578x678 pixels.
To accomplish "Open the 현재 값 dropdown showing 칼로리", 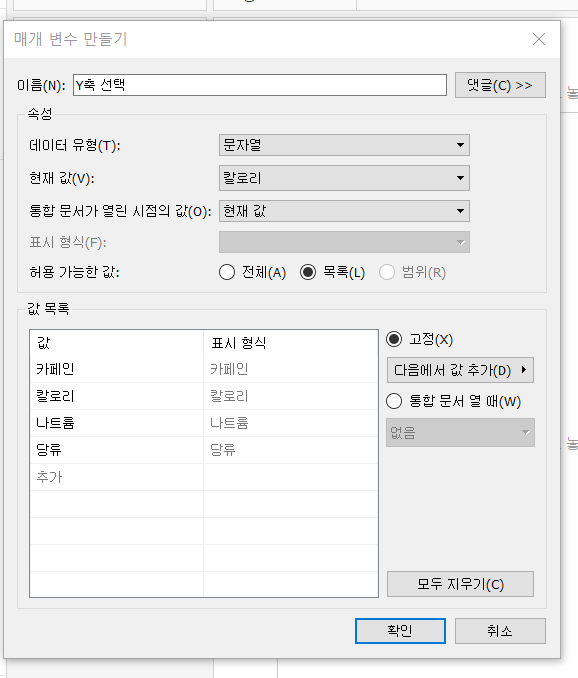I will (344, 178).
